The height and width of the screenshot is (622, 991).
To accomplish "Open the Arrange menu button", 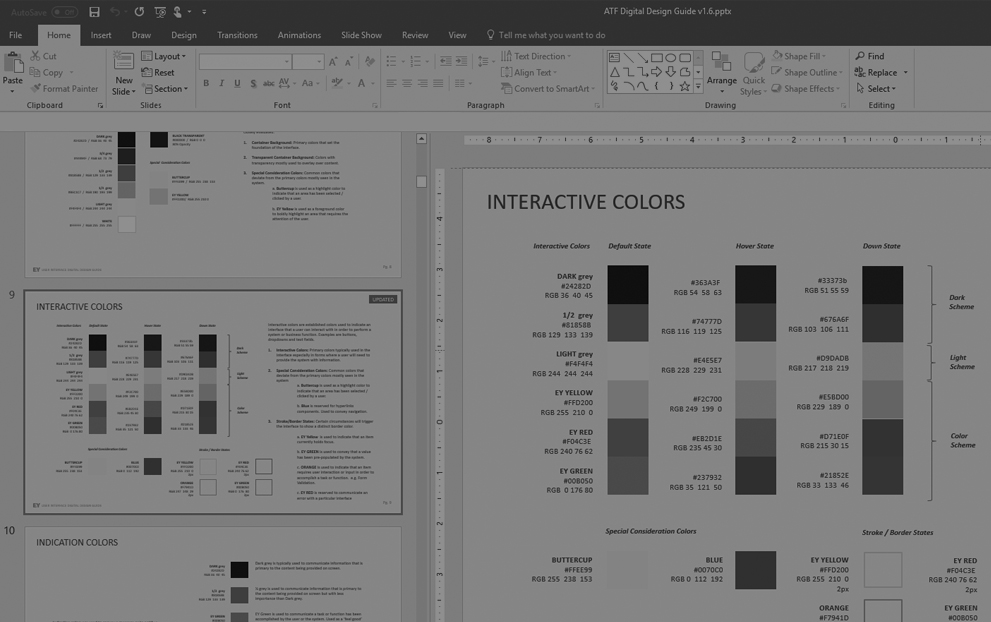I will coord(721,72).
